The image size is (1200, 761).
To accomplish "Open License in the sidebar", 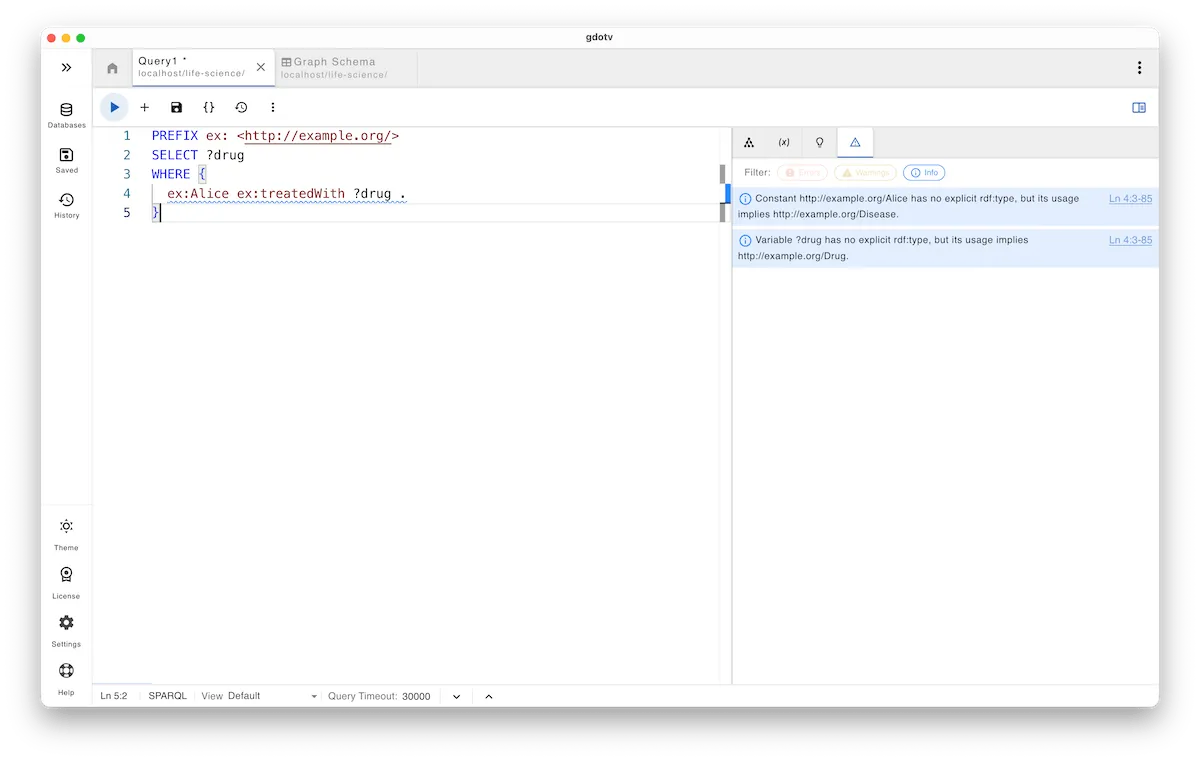I will pyautogui.click(x=66, y=582).
